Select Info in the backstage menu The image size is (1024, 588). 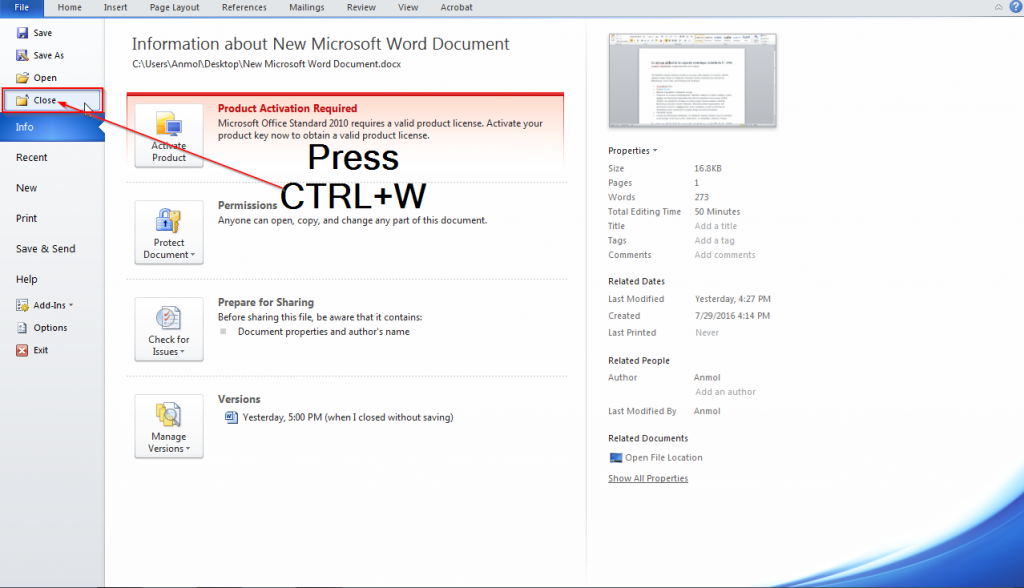click(52, 127)
